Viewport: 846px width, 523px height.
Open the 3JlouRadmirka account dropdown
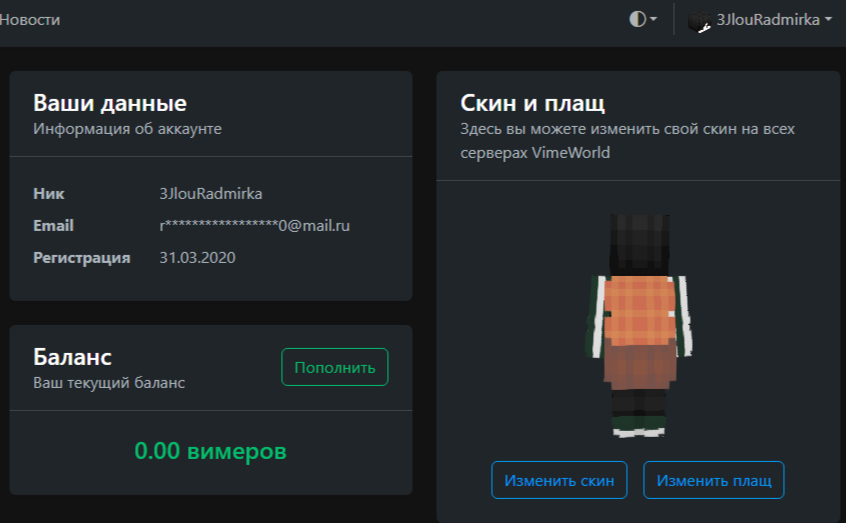pos(760,21)
